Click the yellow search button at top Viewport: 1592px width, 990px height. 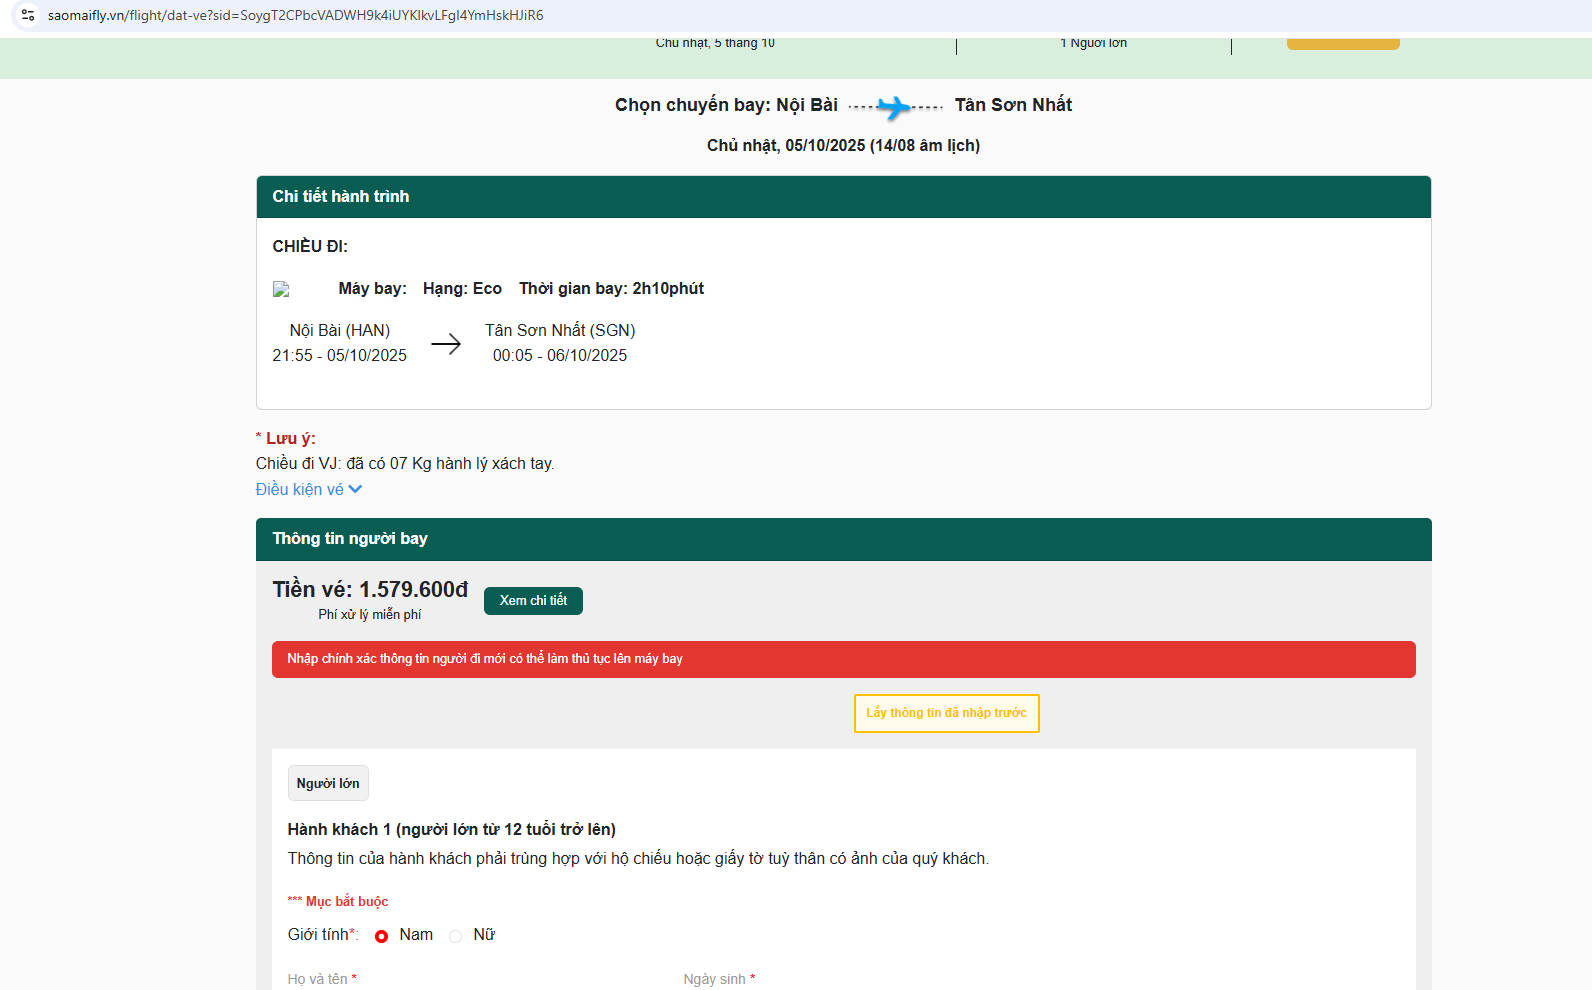[x=1342, y=43]
